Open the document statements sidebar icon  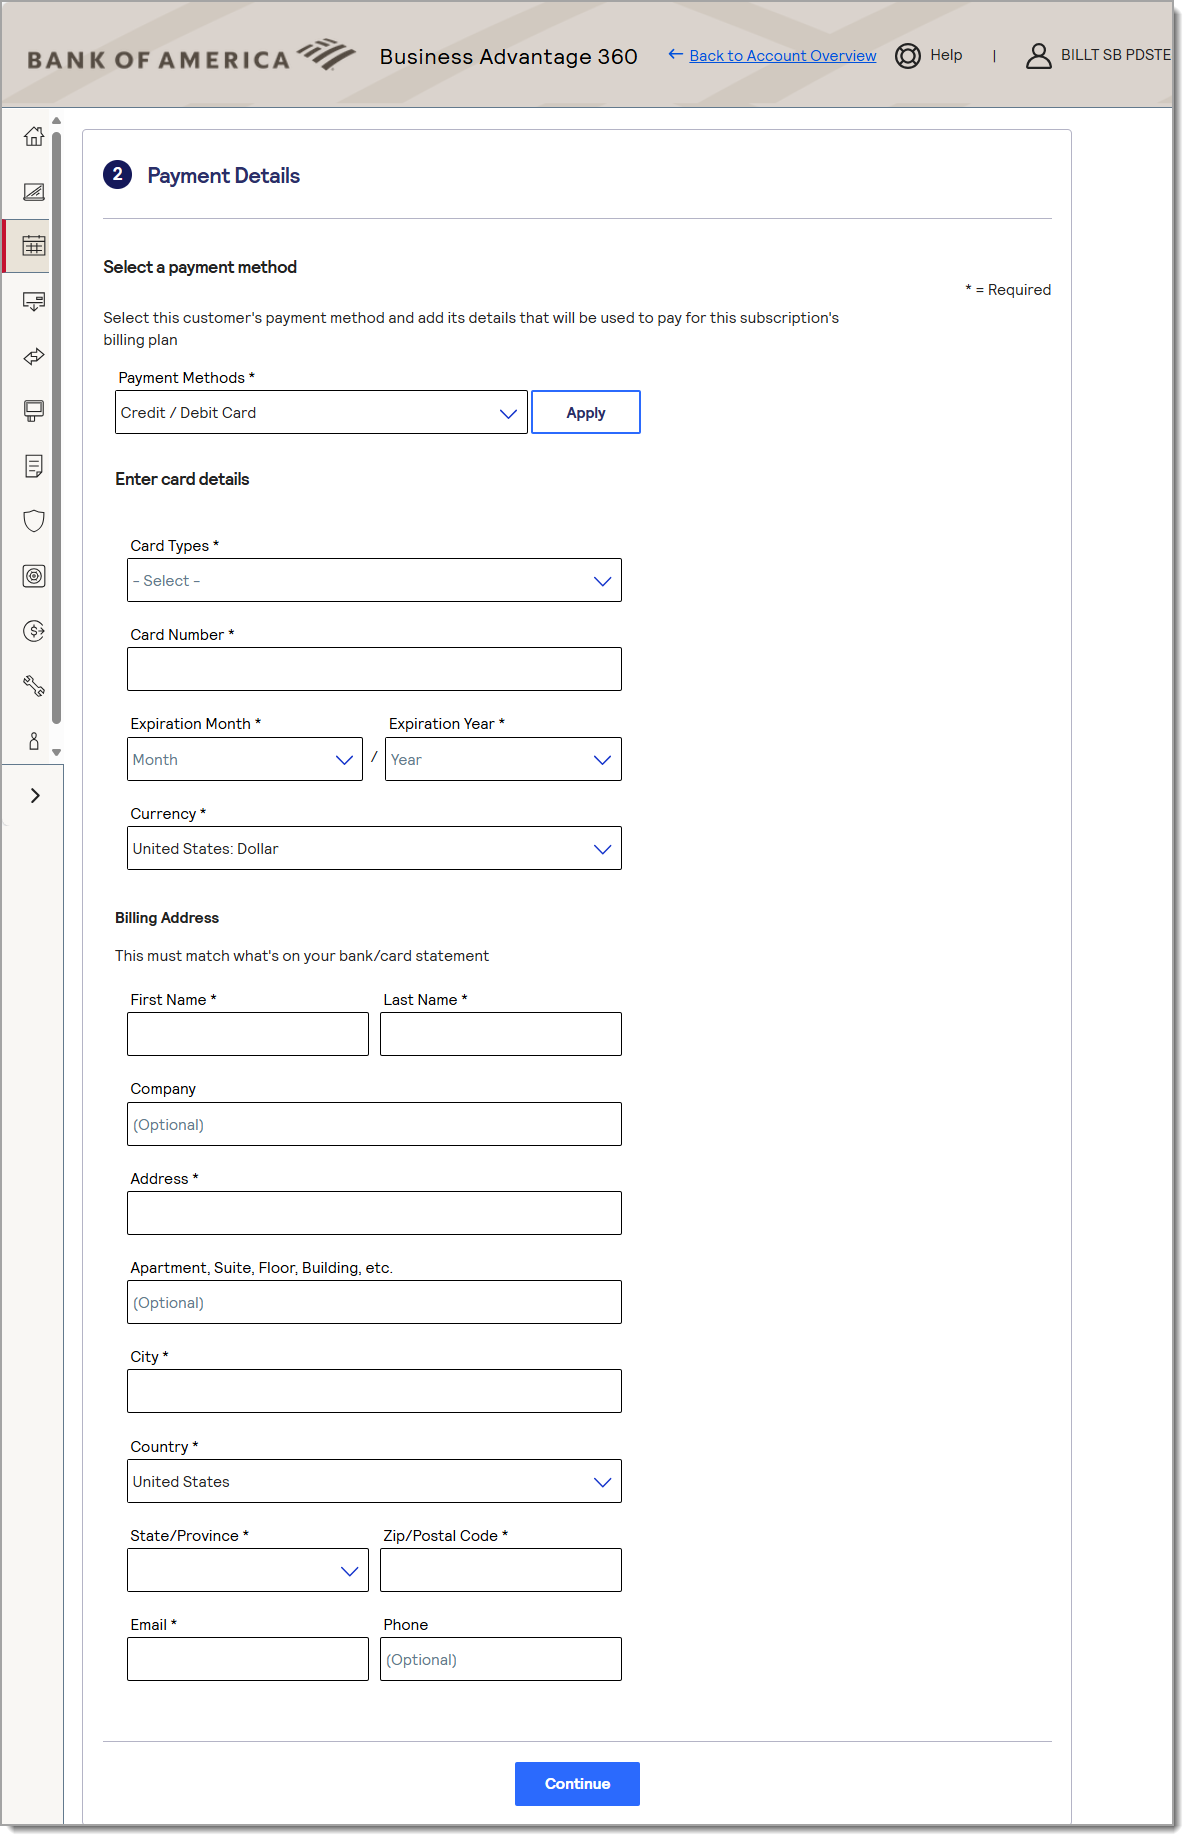pos(34,466)
